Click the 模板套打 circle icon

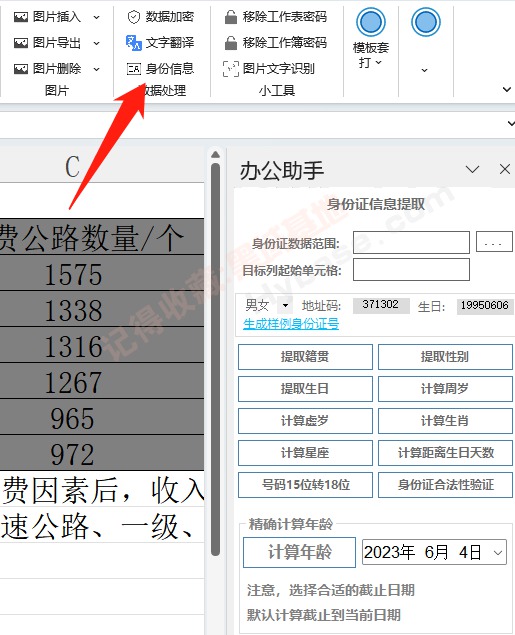tap(370, 22)
